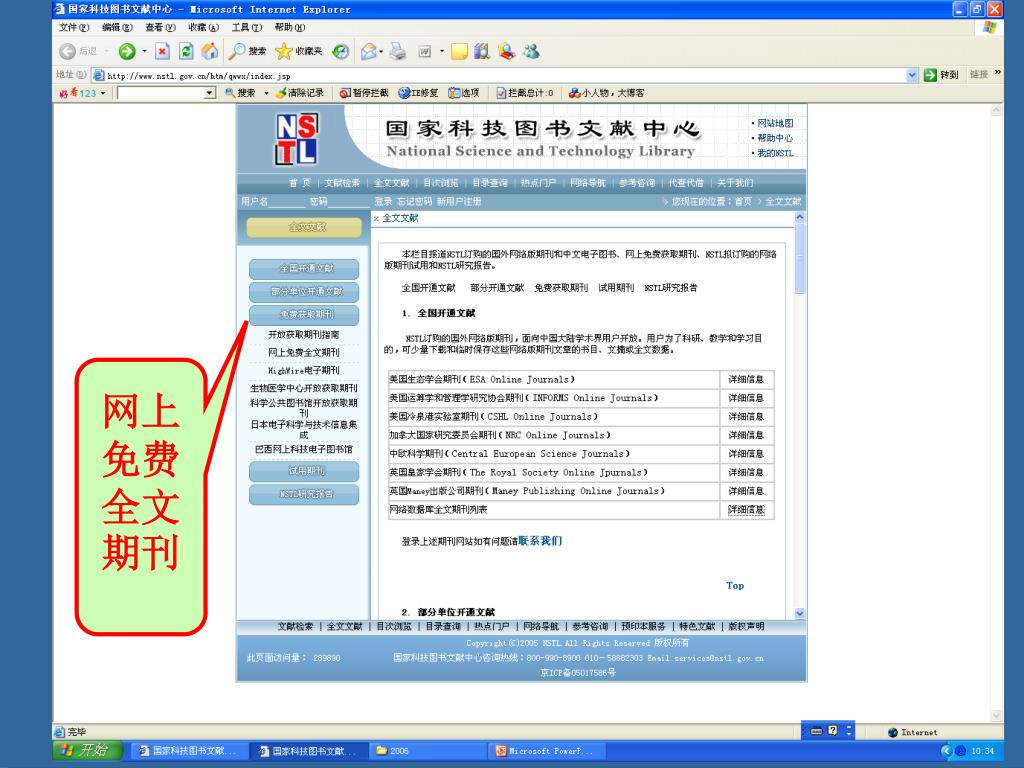Click the 网站地图 link
The width and height of the screenshot is (1024, 768).
775,123
